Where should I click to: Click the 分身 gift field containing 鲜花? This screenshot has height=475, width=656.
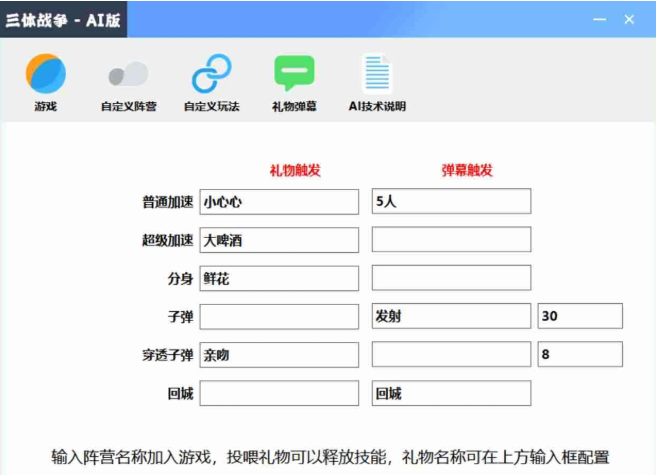coord(279,279)
